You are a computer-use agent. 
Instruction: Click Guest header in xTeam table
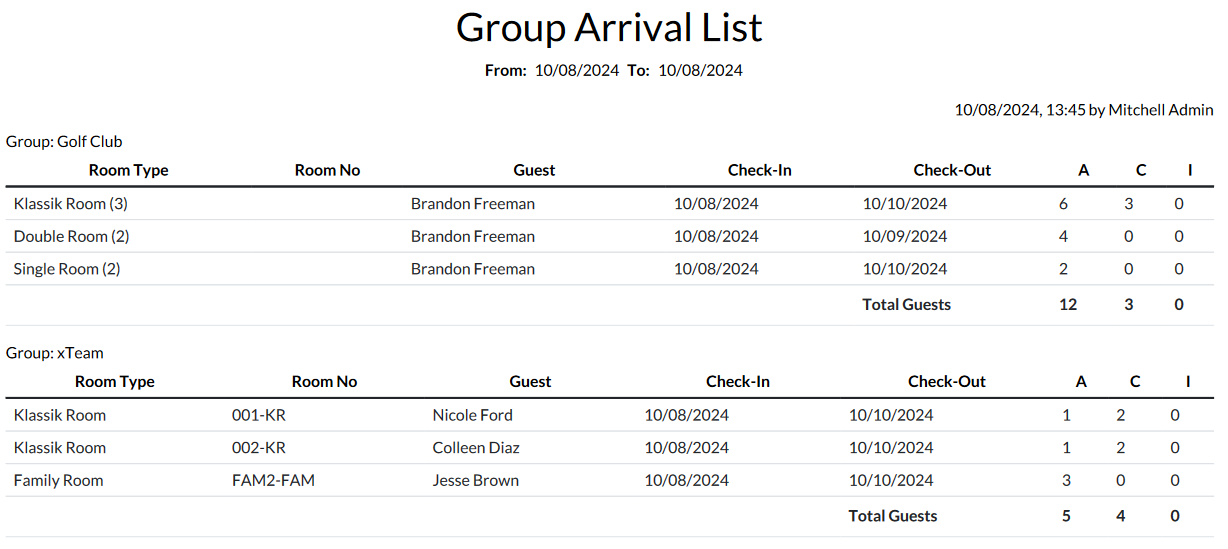(x=530, y=381)
